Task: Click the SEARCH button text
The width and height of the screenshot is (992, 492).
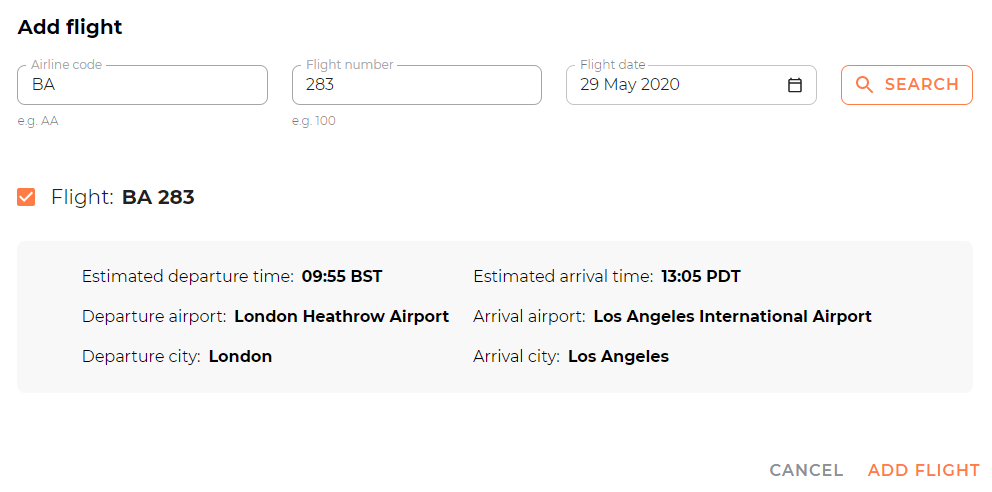Action: (922, 85)
